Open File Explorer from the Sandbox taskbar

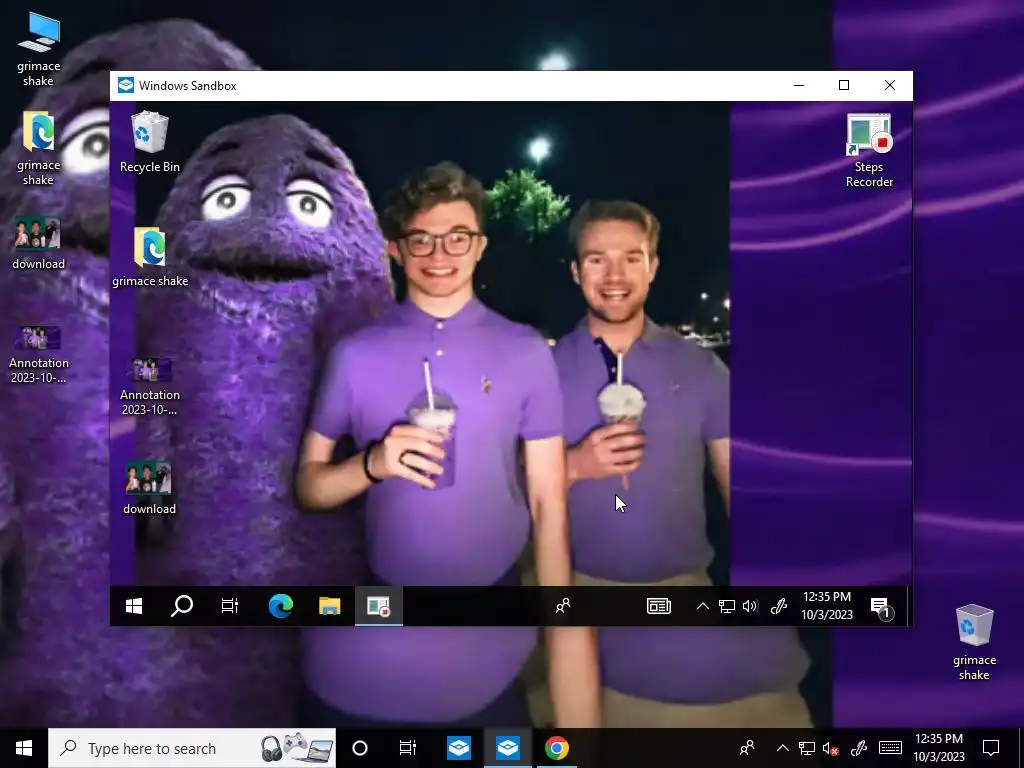pyautogui.click(x=330, y=606)
